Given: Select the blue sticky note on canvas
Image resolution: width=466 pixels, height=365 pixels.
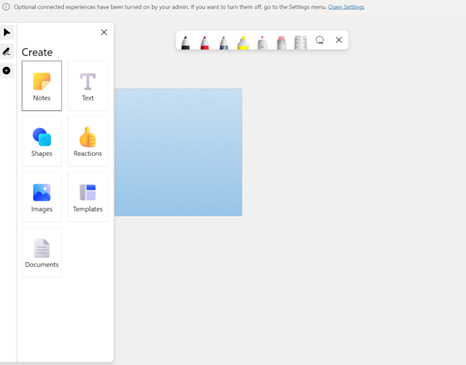Looking at the screenshot, I should 178,152.
